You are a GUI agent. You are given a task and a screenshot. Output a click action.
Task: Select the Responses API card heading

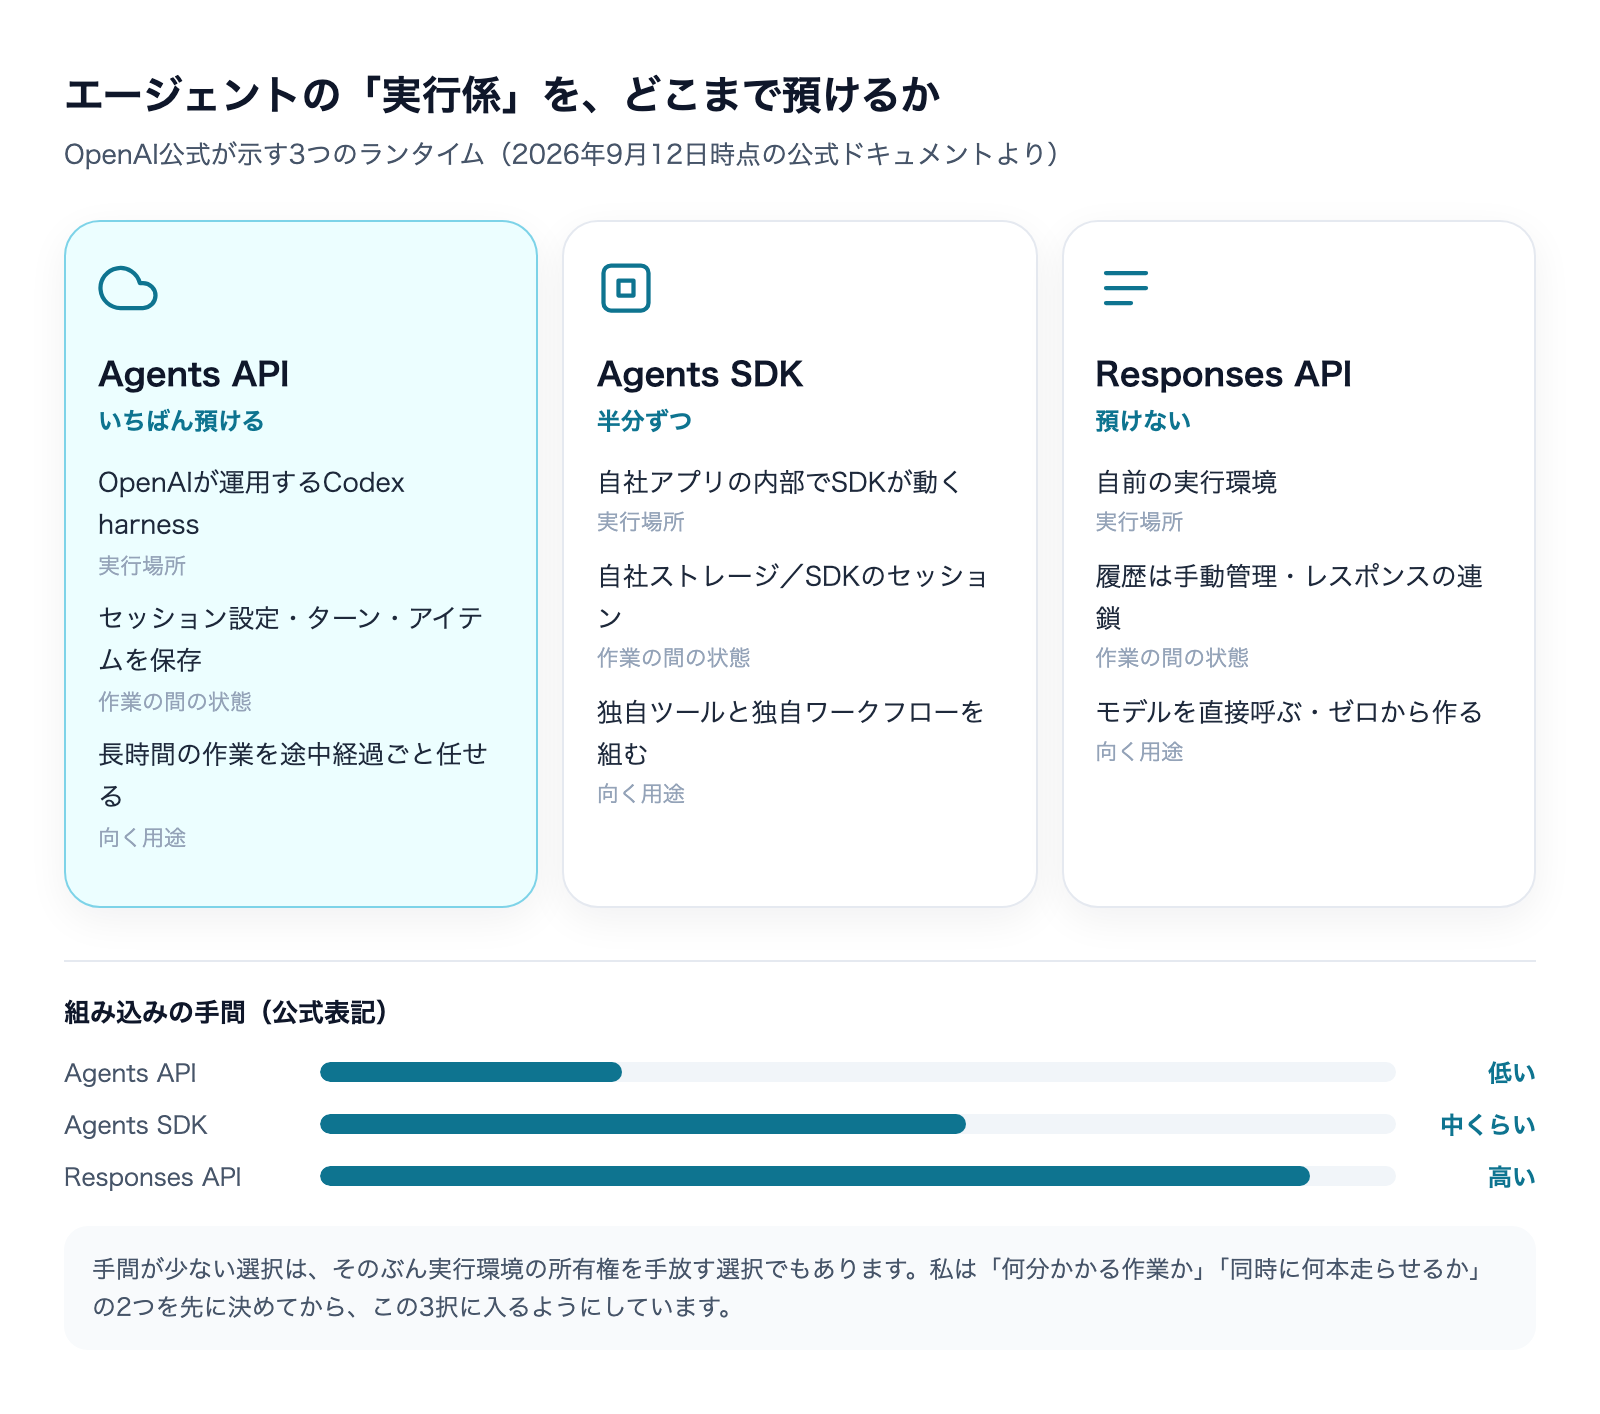pyautogui.click(x=1223, y=374)
